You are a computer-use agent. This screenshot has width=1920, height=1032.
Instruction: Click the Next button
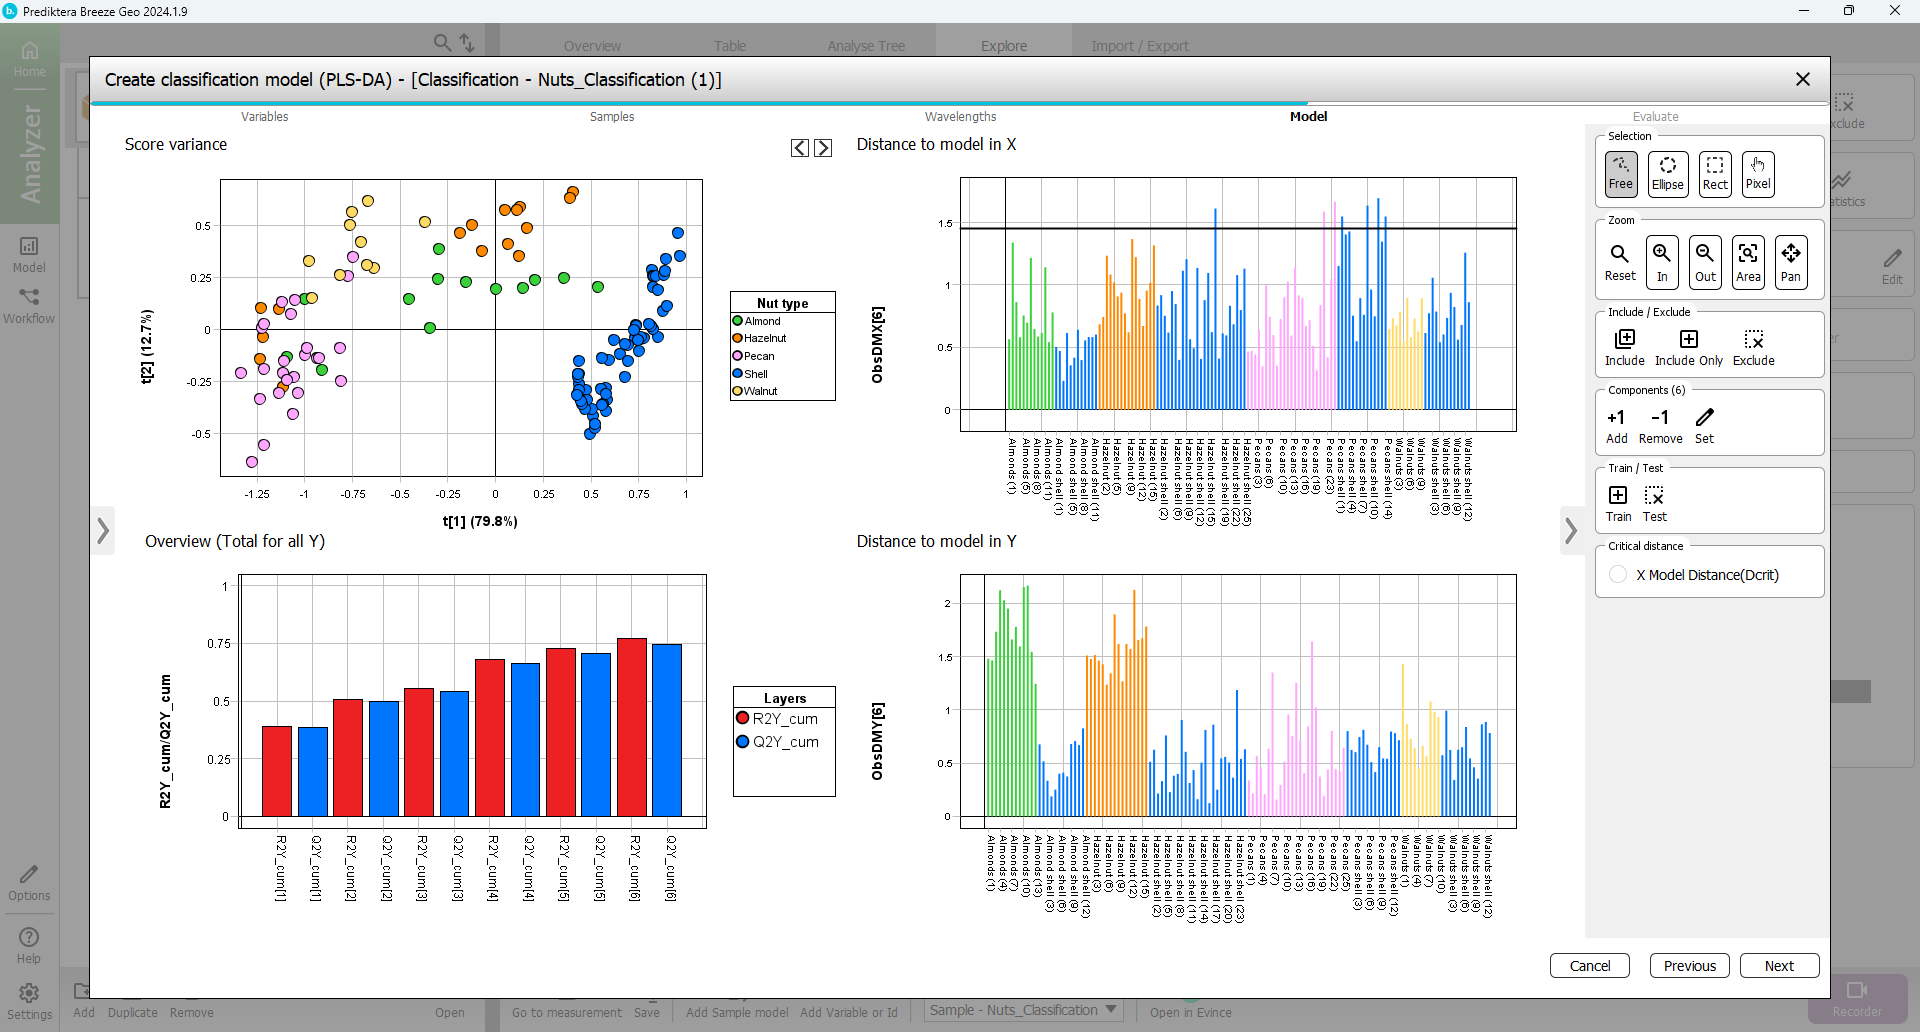click(1778, 966)
